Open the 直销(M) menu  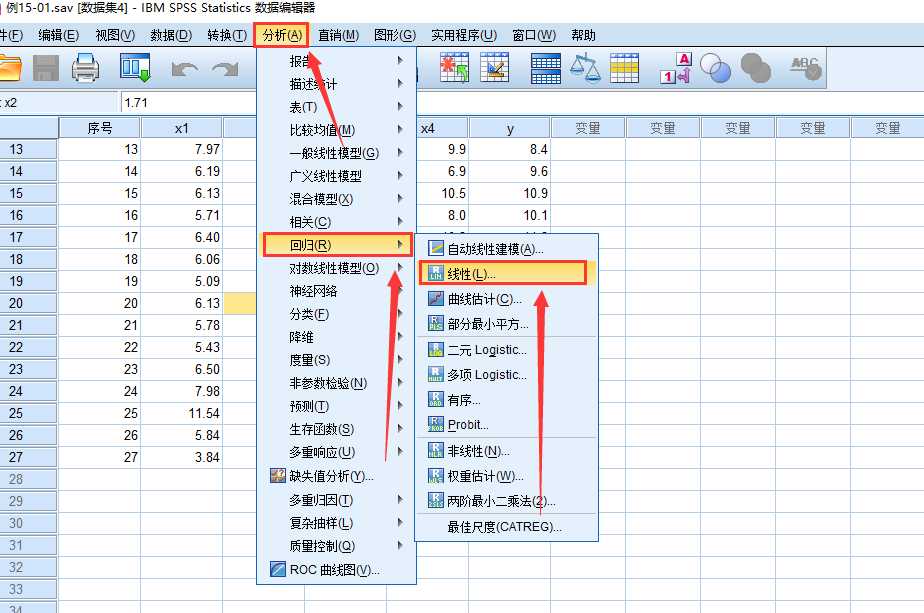point(338,35)
